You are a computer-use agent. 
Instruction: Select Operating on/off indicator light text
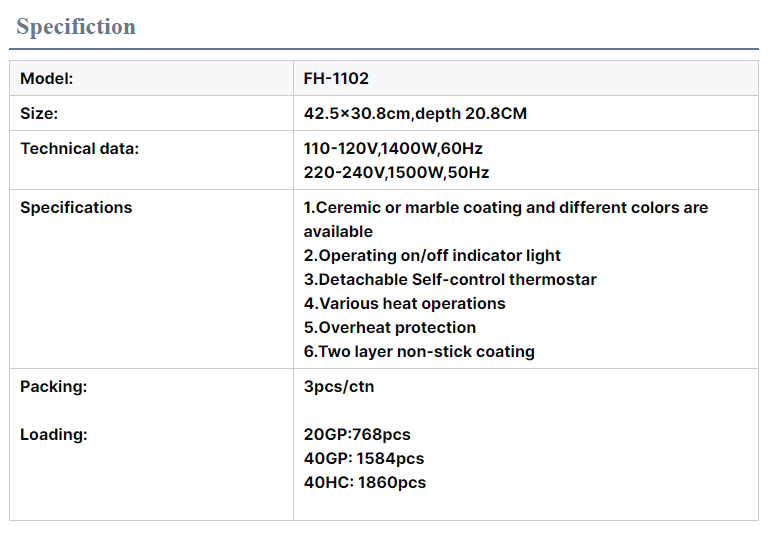432,256
